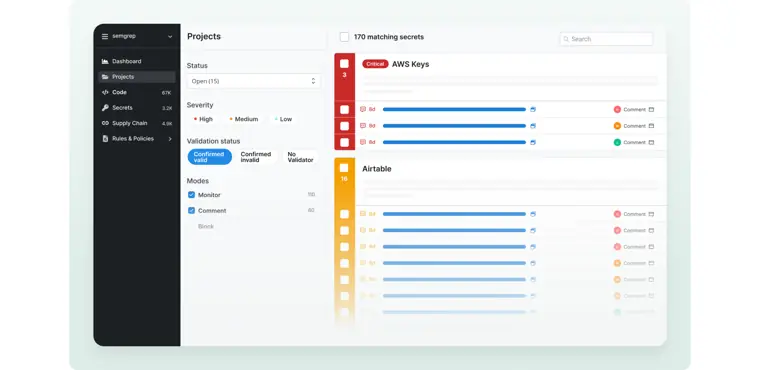Click calendar icon in AWS row with orange avatar
Image resolution: width=760 pixels, height=370 pixels.
pyautogui.click(x=651, y=126)
